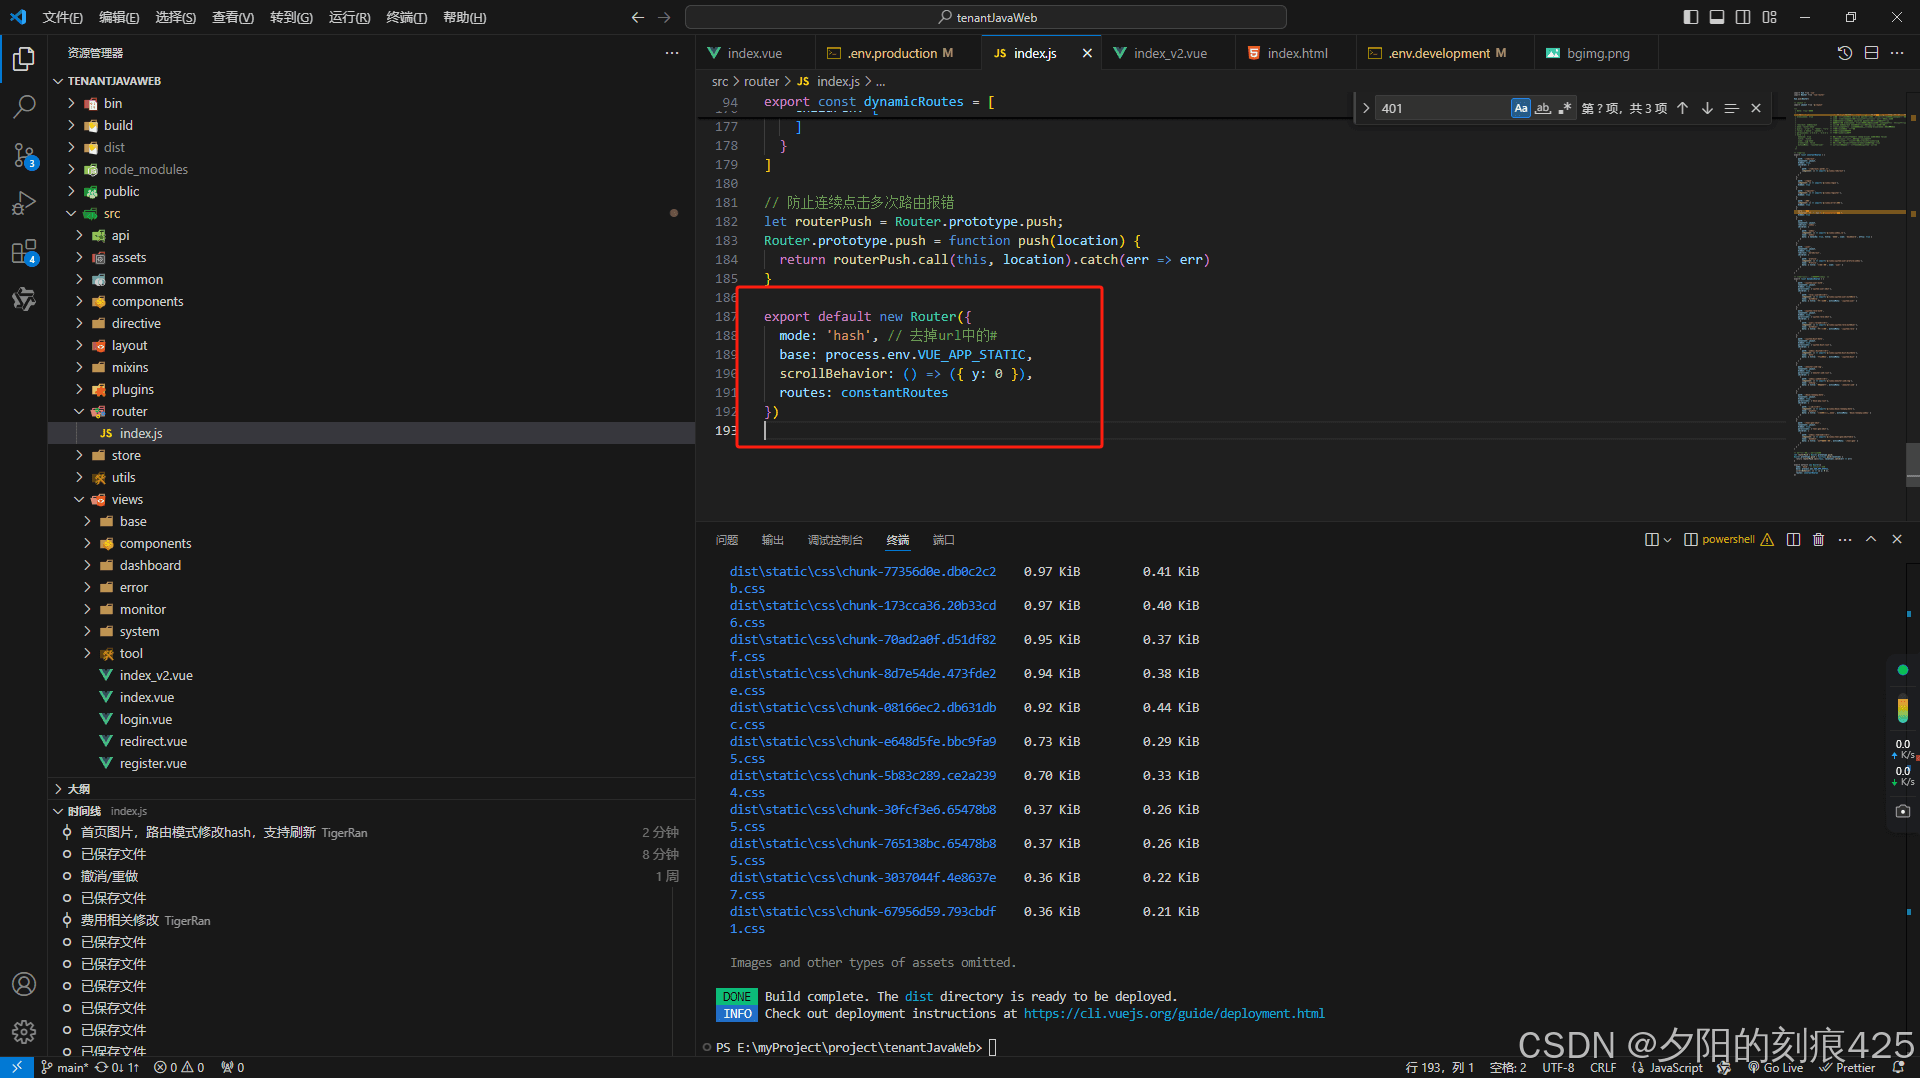Toggle the bottom panel layout button
The width and height of the screenshot is (1920, 1078).
click(x=1717, y=17)
